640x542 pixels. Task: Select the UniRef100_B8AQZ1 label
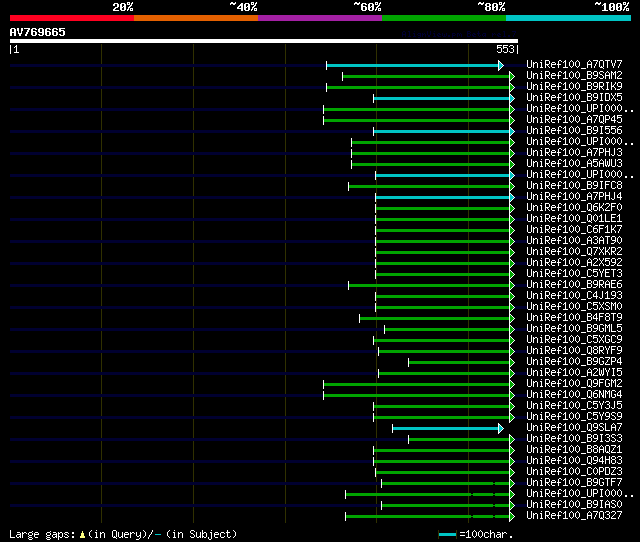574,450
